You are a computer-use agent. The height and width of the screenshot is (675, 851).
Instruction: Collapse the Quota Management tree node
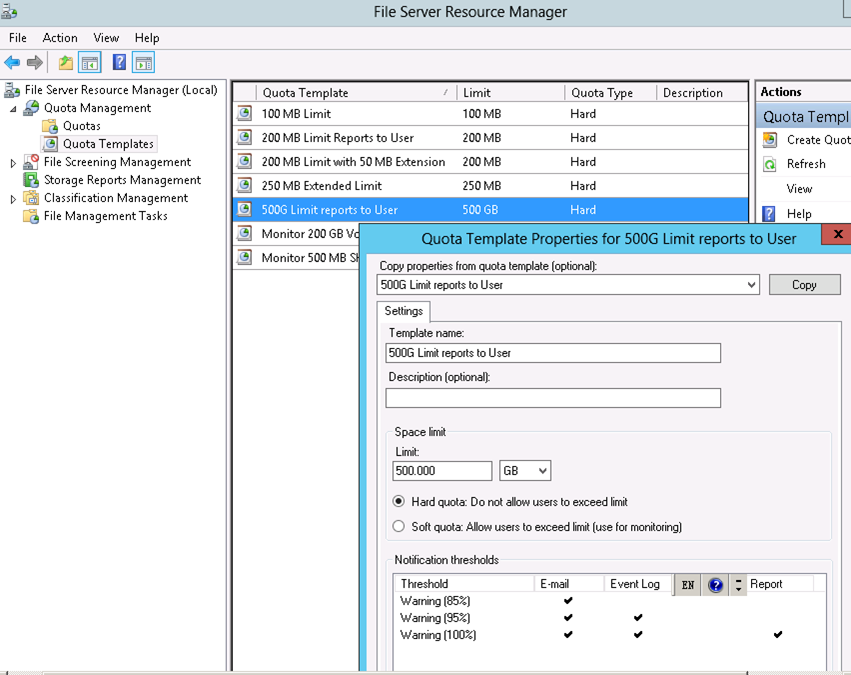pos(13,109)
